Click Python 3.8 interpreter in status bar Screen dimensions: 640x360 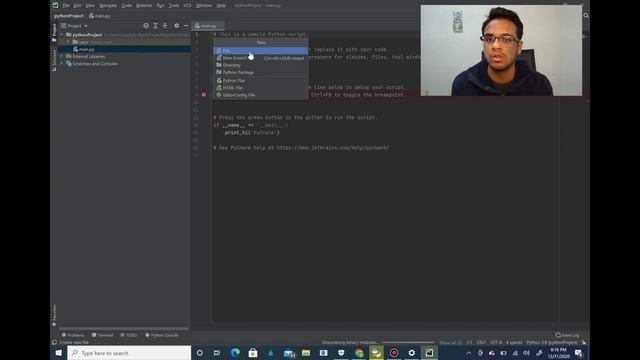[552, 342]
